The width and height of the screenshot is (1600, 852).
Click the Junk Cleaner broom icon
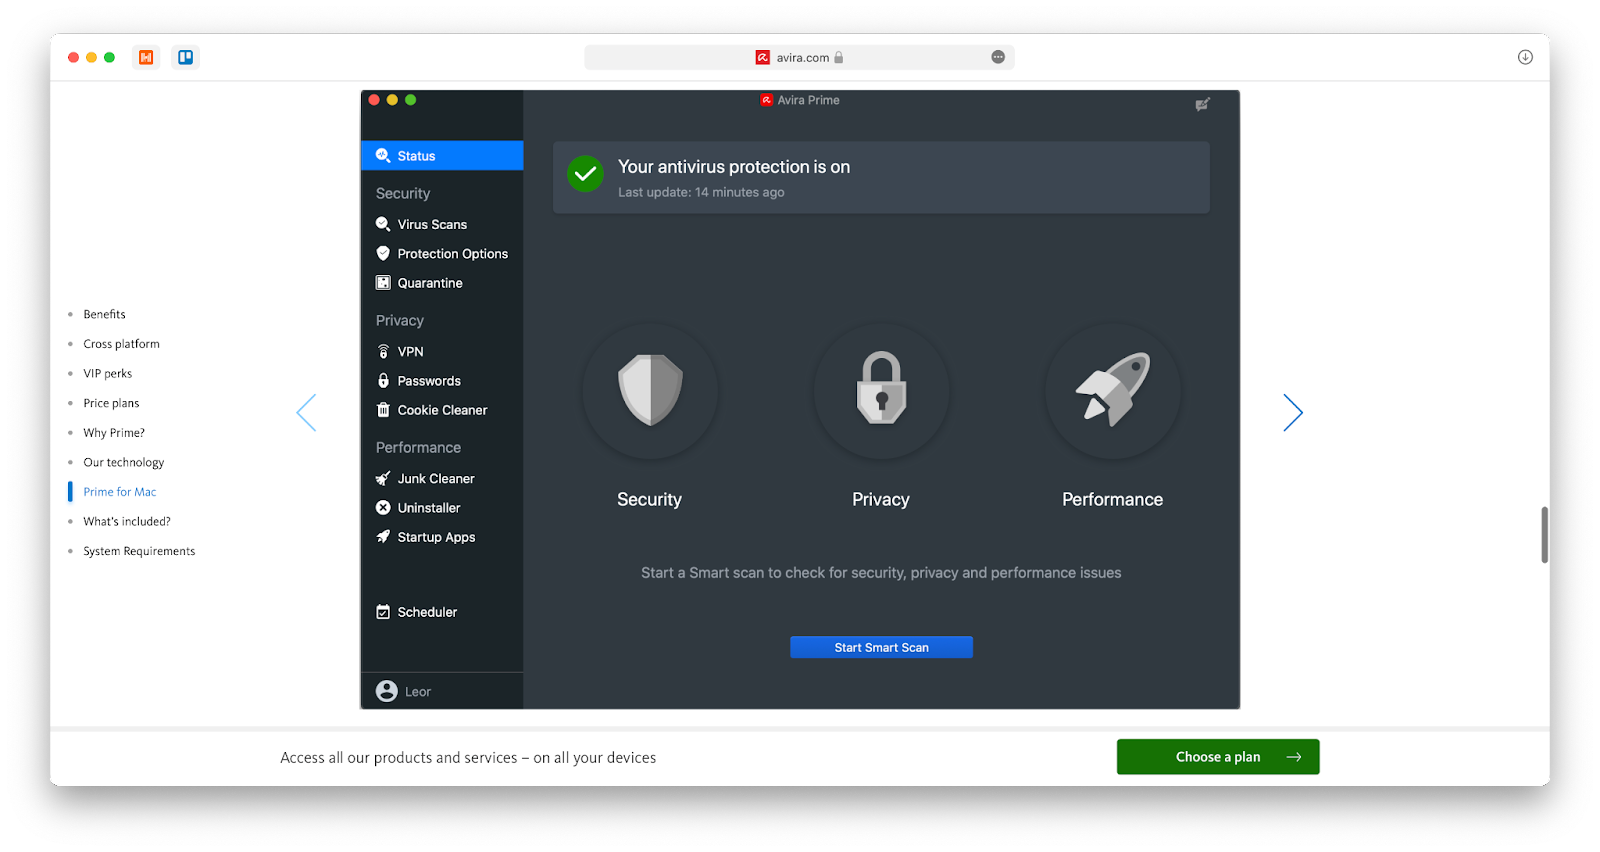click(x=383, y=478)
